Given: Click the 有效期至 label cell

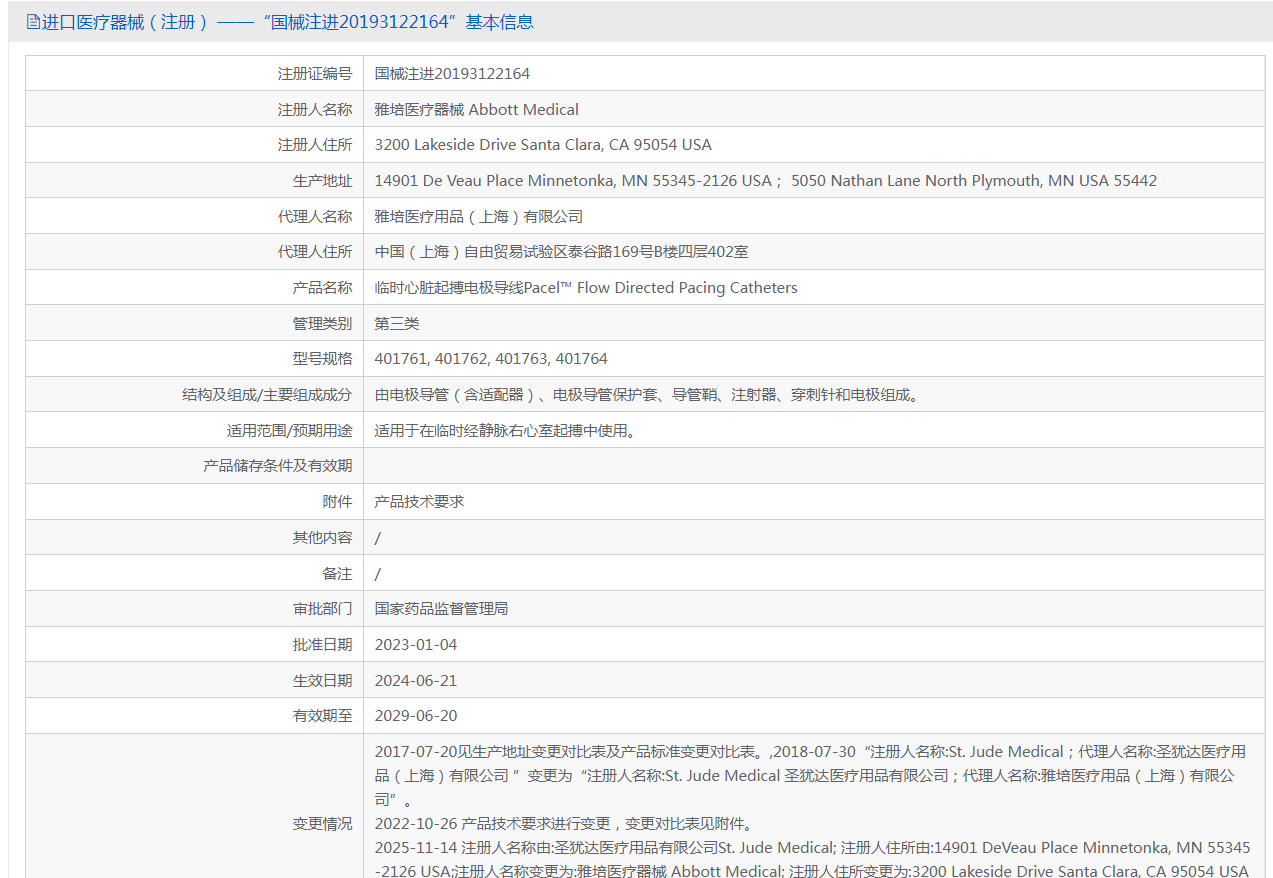Looking at the screenshot, I should click(195, 716).
